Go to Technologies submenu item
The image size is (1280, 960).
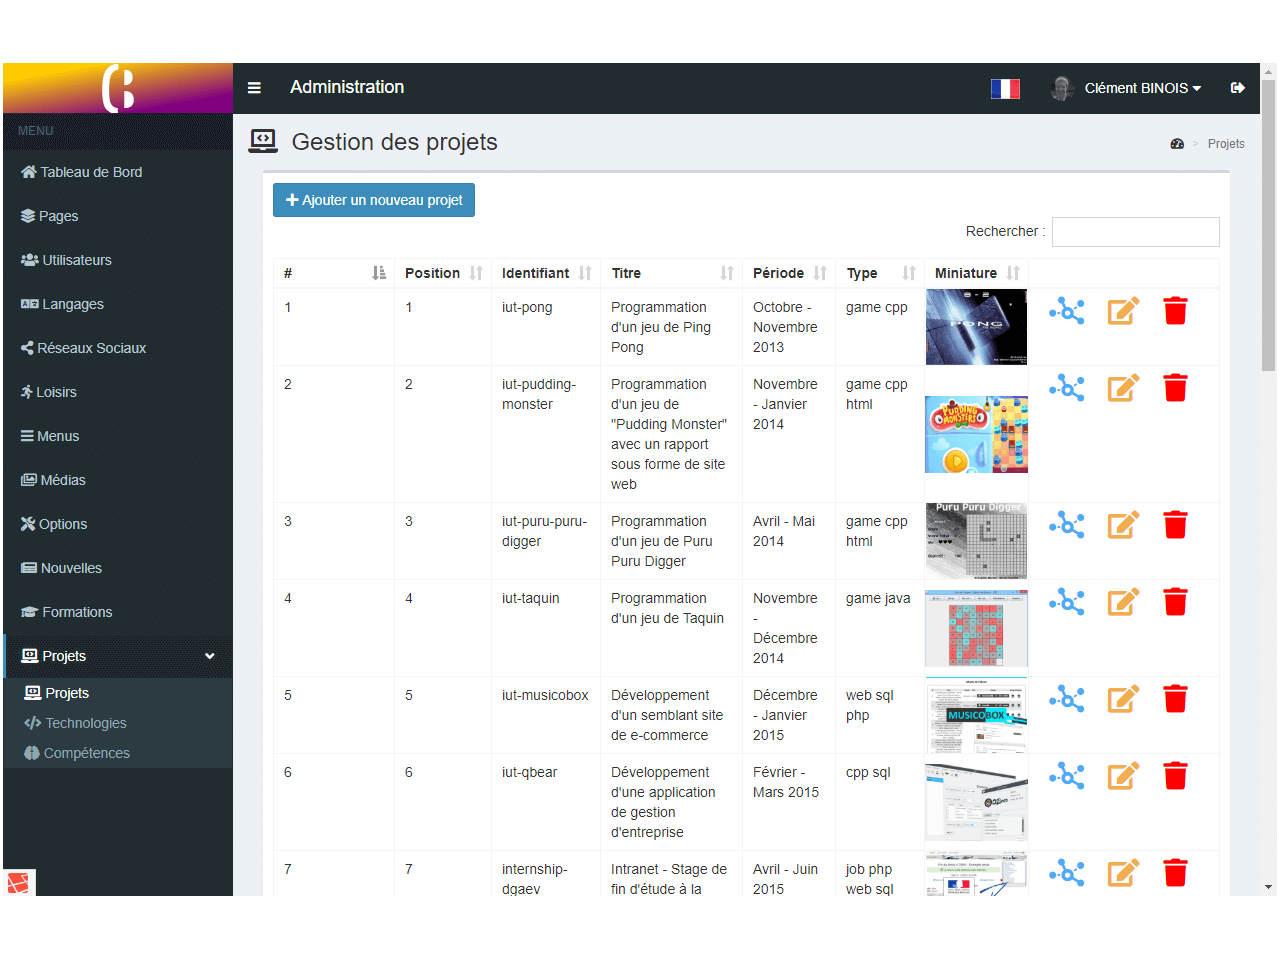pos(85,723)
